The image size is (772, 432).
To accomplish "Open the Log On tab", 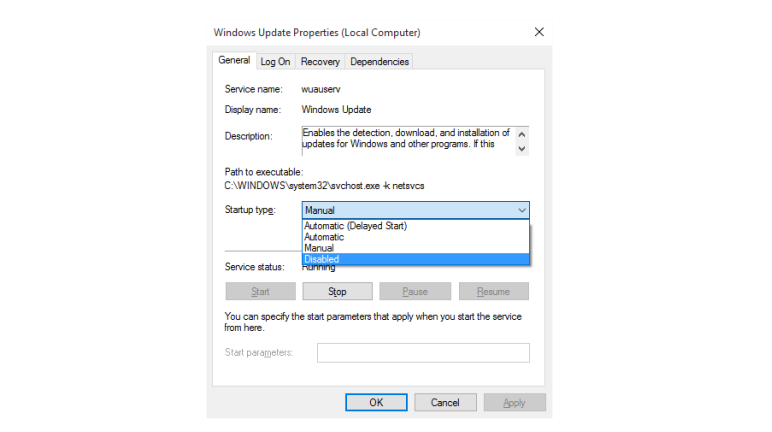I will pos(275,62).
